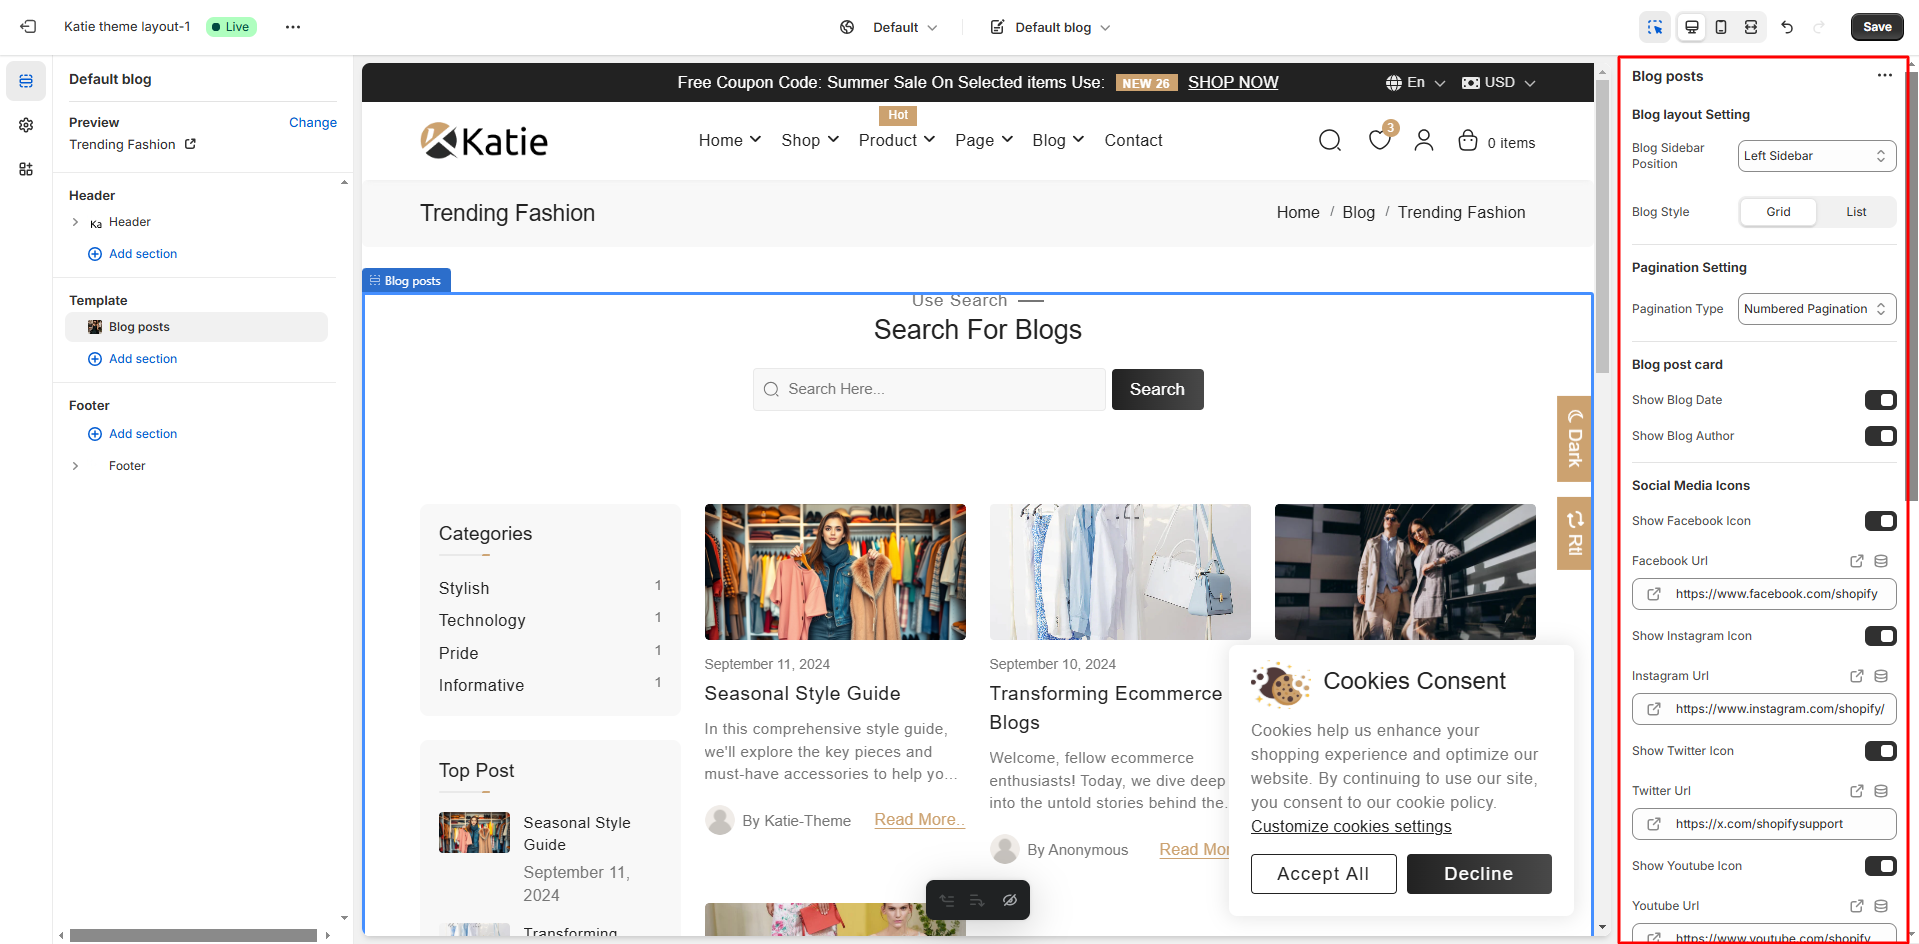1919x944 pixels.
Task: Open the App embeds sidebar icon
Action: coord(26,169)
